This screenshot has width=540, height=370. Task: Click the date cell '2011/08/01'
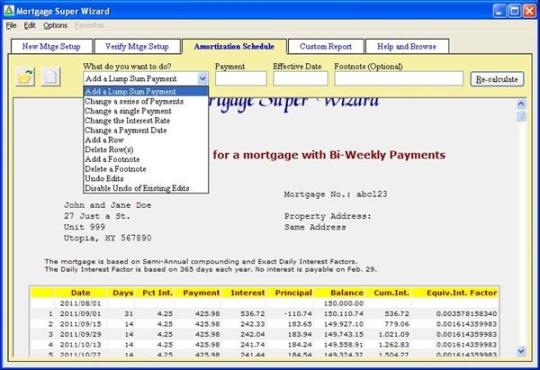80,303
